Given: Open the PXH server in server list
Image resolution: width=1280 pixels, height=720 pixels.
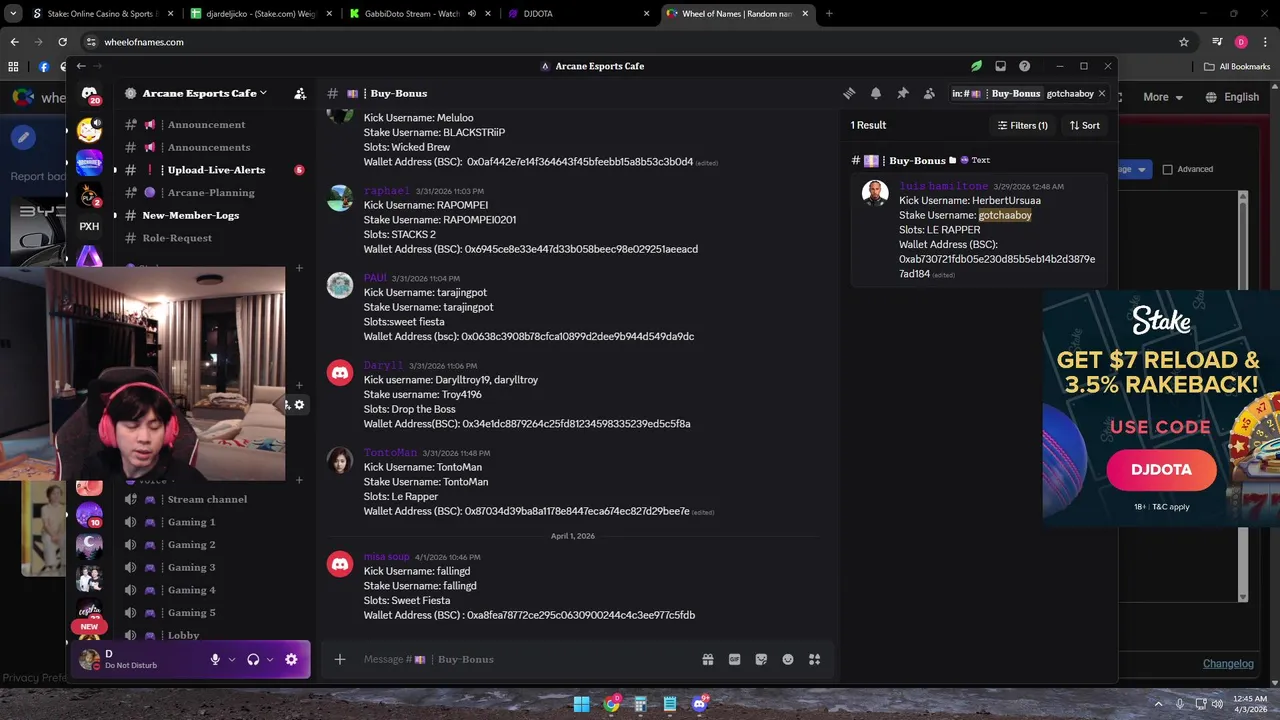Looking at the screenshot, I should tap(89, 226).
